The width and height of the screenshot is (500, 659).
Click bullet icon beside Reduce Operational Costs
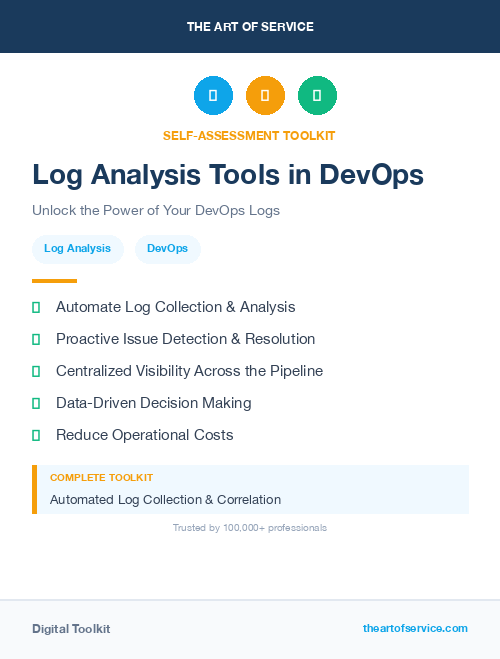tap(36, 435)
